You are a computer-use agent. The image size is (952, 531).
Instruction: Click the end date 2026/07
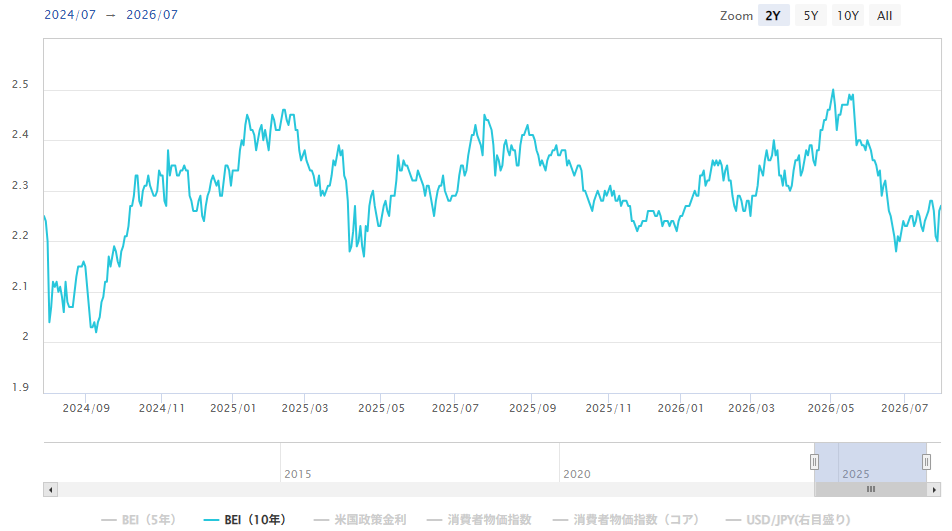pos(152,15)
